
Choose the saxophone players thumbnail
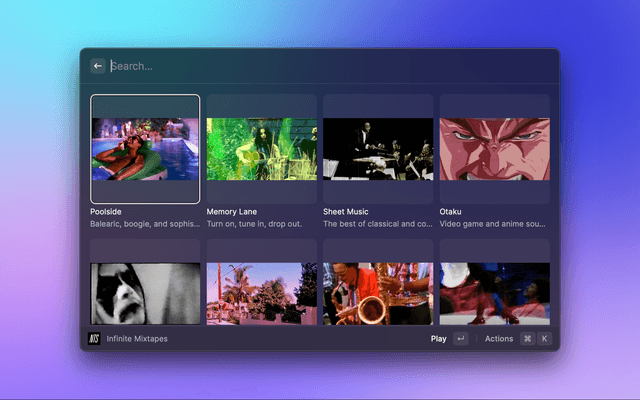(378, 293)
